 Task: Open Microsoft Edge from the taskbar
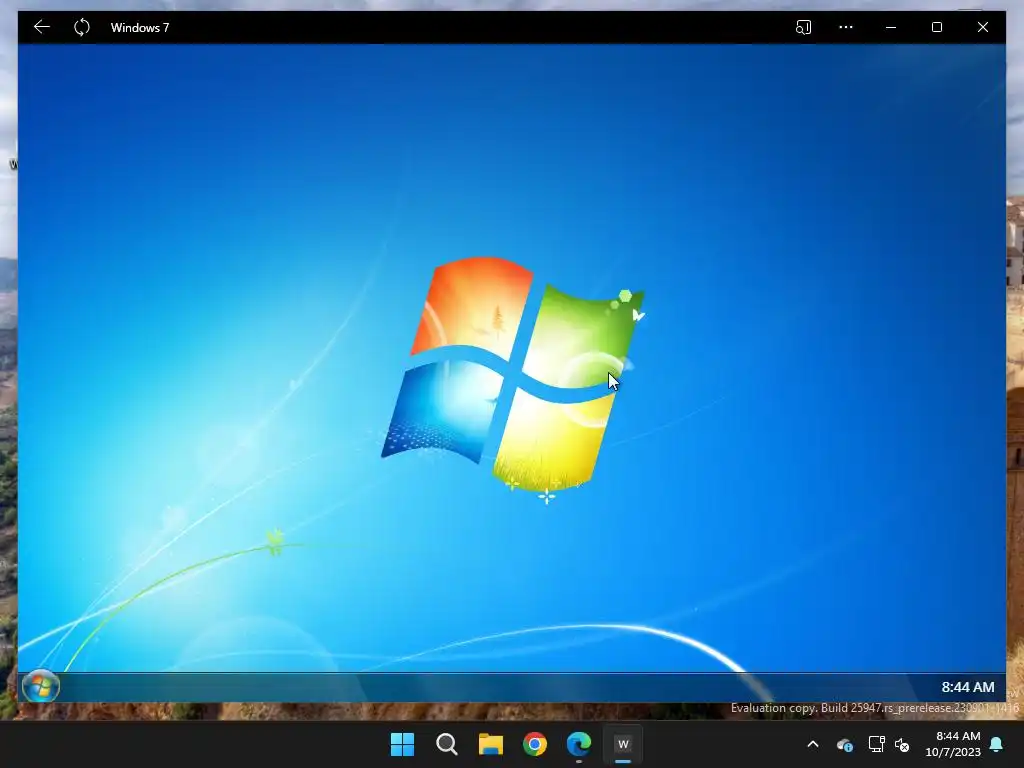[x=579, y=744]
